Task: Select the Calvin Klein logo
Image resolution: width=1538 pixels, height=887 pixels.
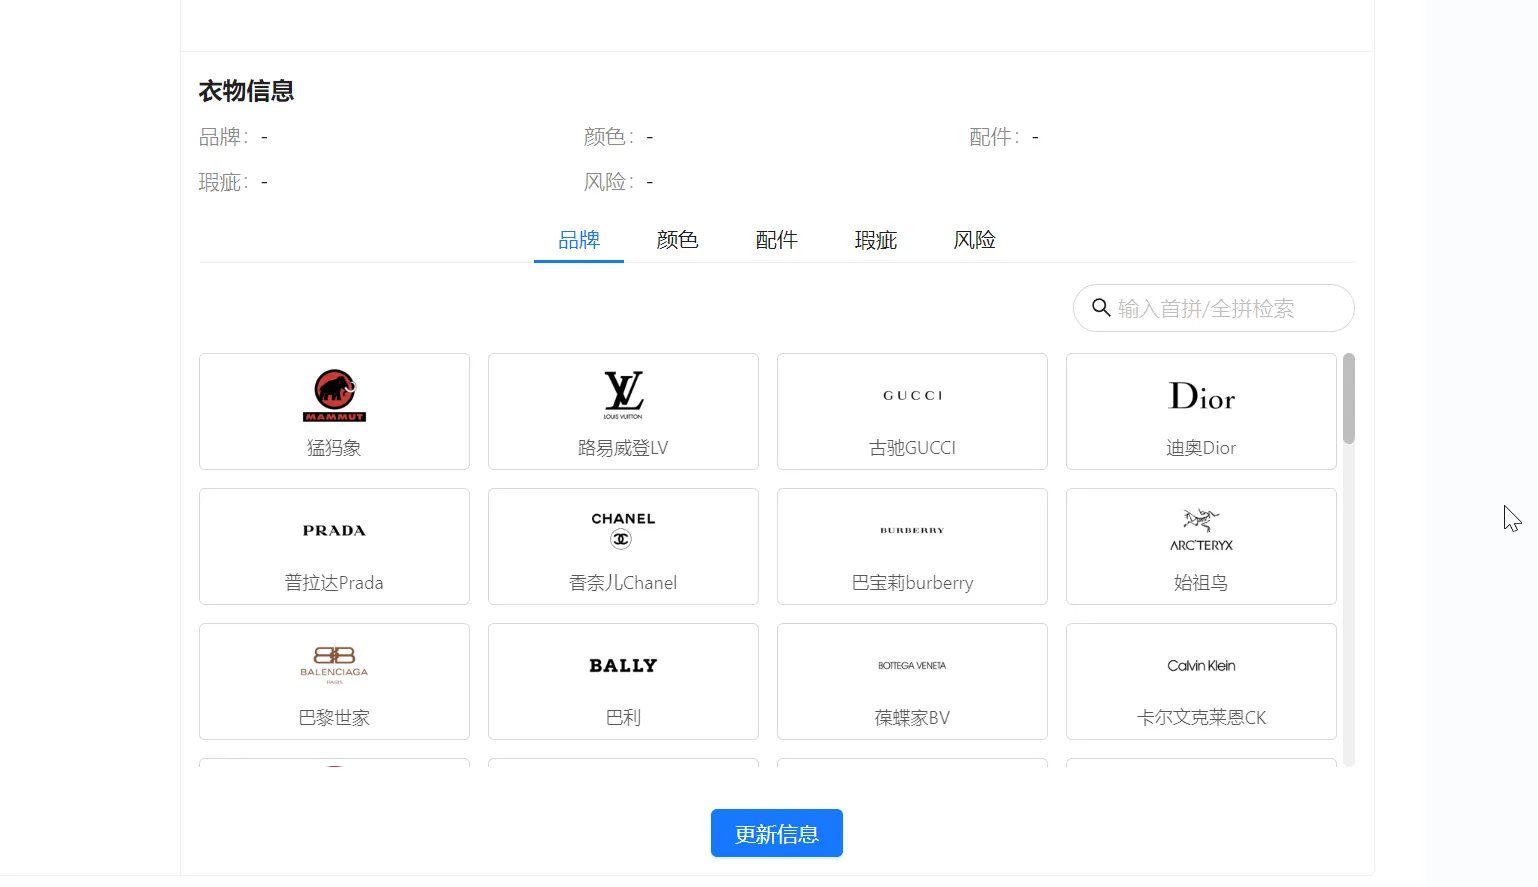Action: click(x=1201, y=665)
